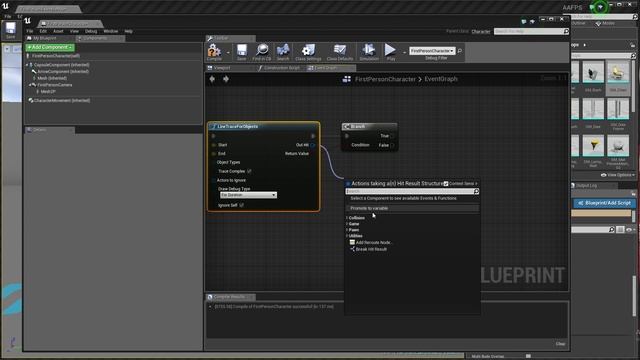Click the main editor Save icon
Screen dimensions: 640x360
tap(10, 28)
